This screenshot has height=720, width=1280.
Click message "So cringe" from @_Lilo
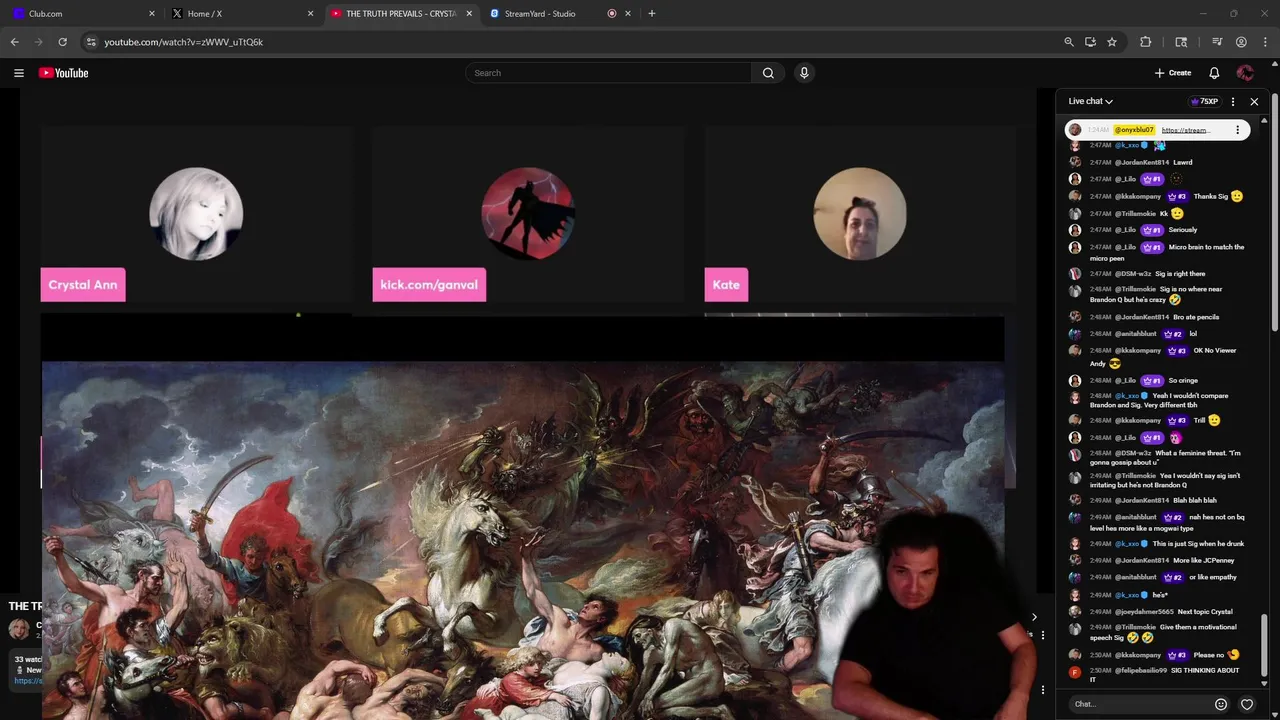1183,381
